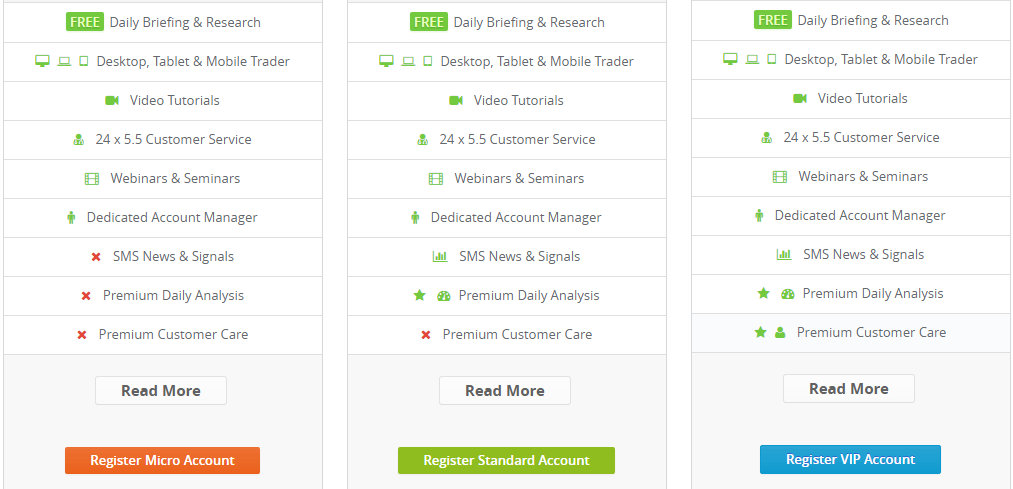Click red X next to Standard Premium Customer Care
The width and height of the screenshot is (1013, 489).
click(426, 335)
